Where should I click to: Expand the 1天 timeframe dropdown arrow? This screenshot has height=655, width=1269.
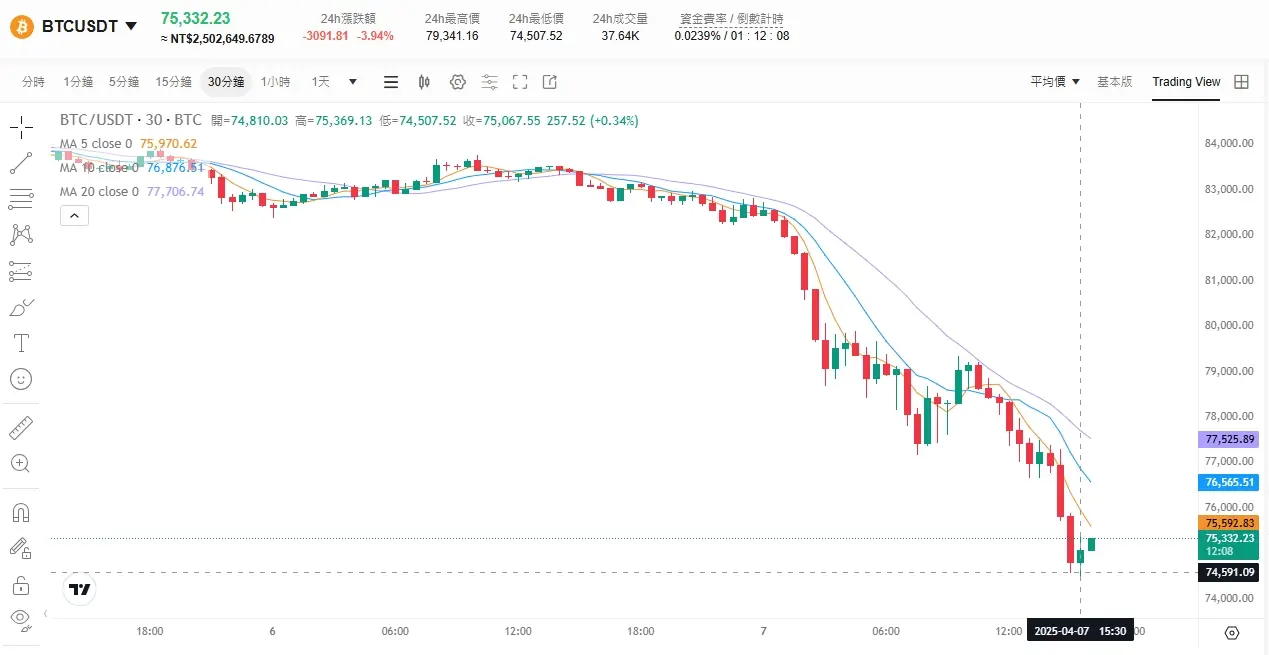click(352, 81)
